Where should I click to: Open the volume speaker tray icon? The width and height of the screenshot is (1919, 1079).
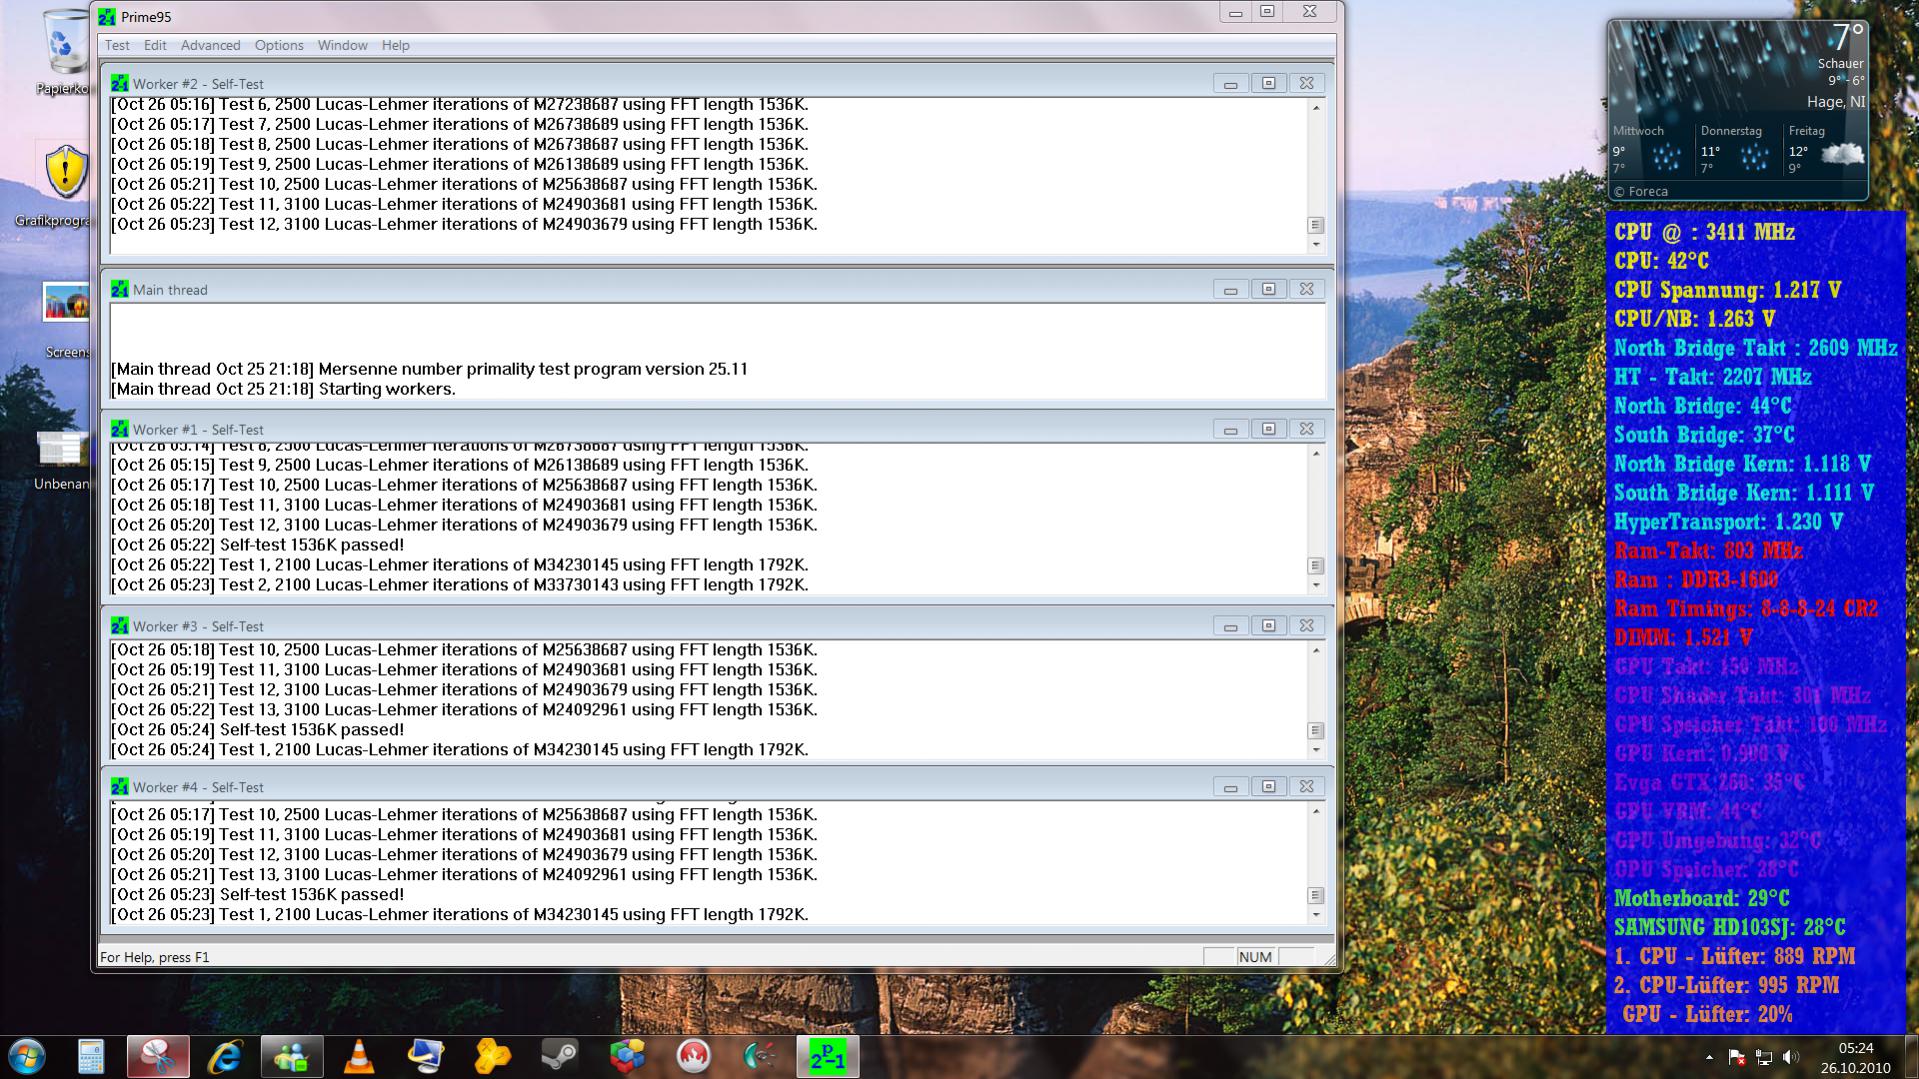point(1791,1057)
